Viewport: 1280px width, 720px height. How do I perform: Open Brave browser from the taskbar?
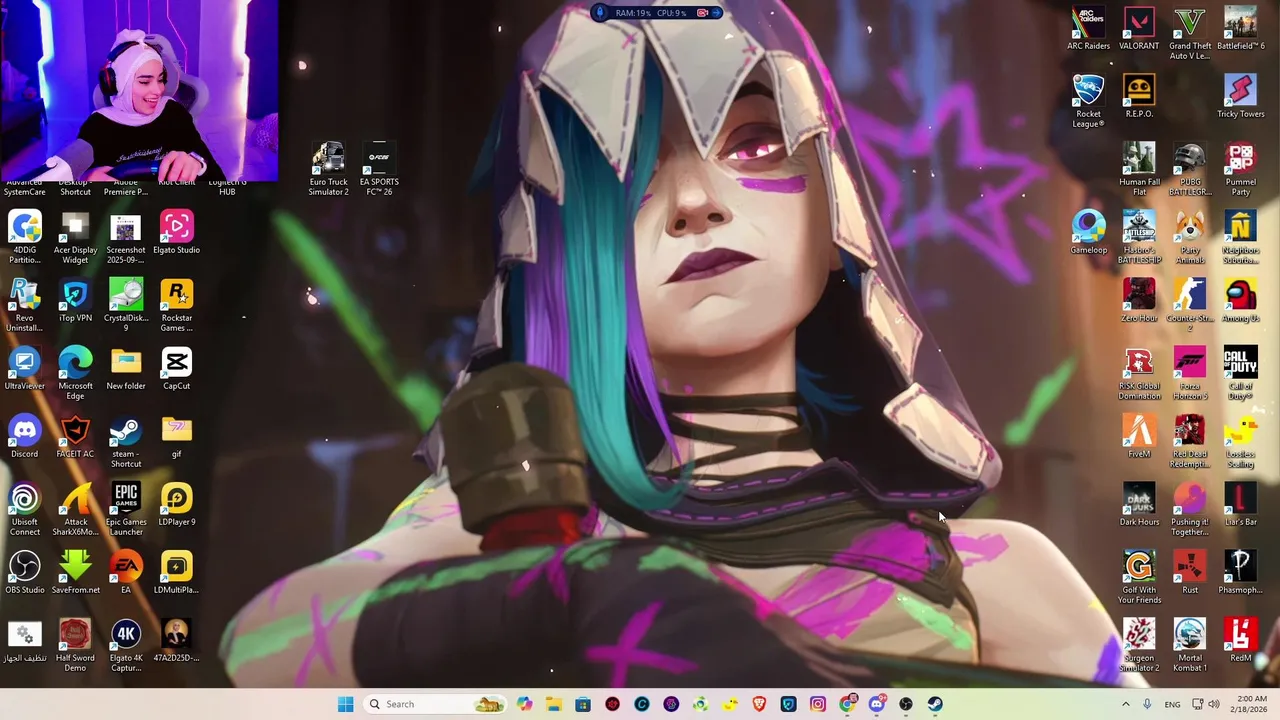760,704
